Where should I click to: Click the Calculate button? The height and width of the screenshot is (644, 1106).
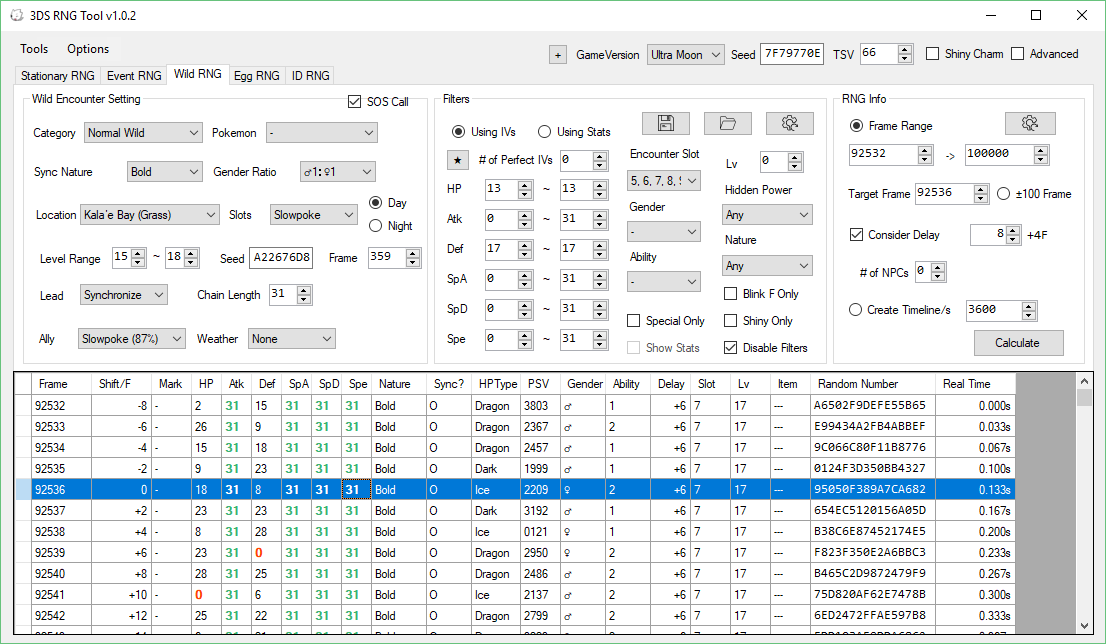click(1018, 343)
